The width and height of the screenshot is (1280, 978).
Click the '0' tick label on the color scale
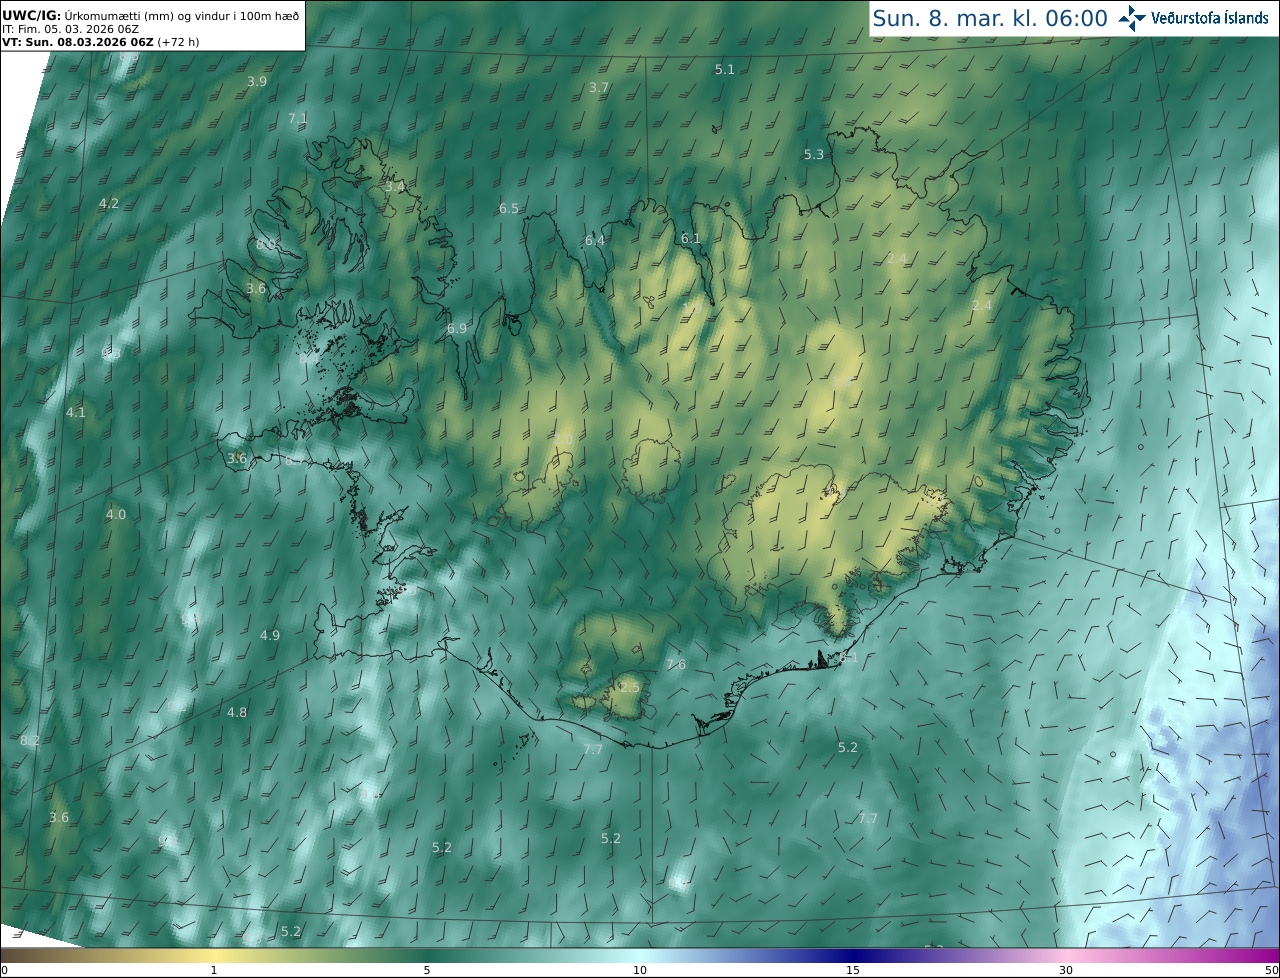point(4,970)
